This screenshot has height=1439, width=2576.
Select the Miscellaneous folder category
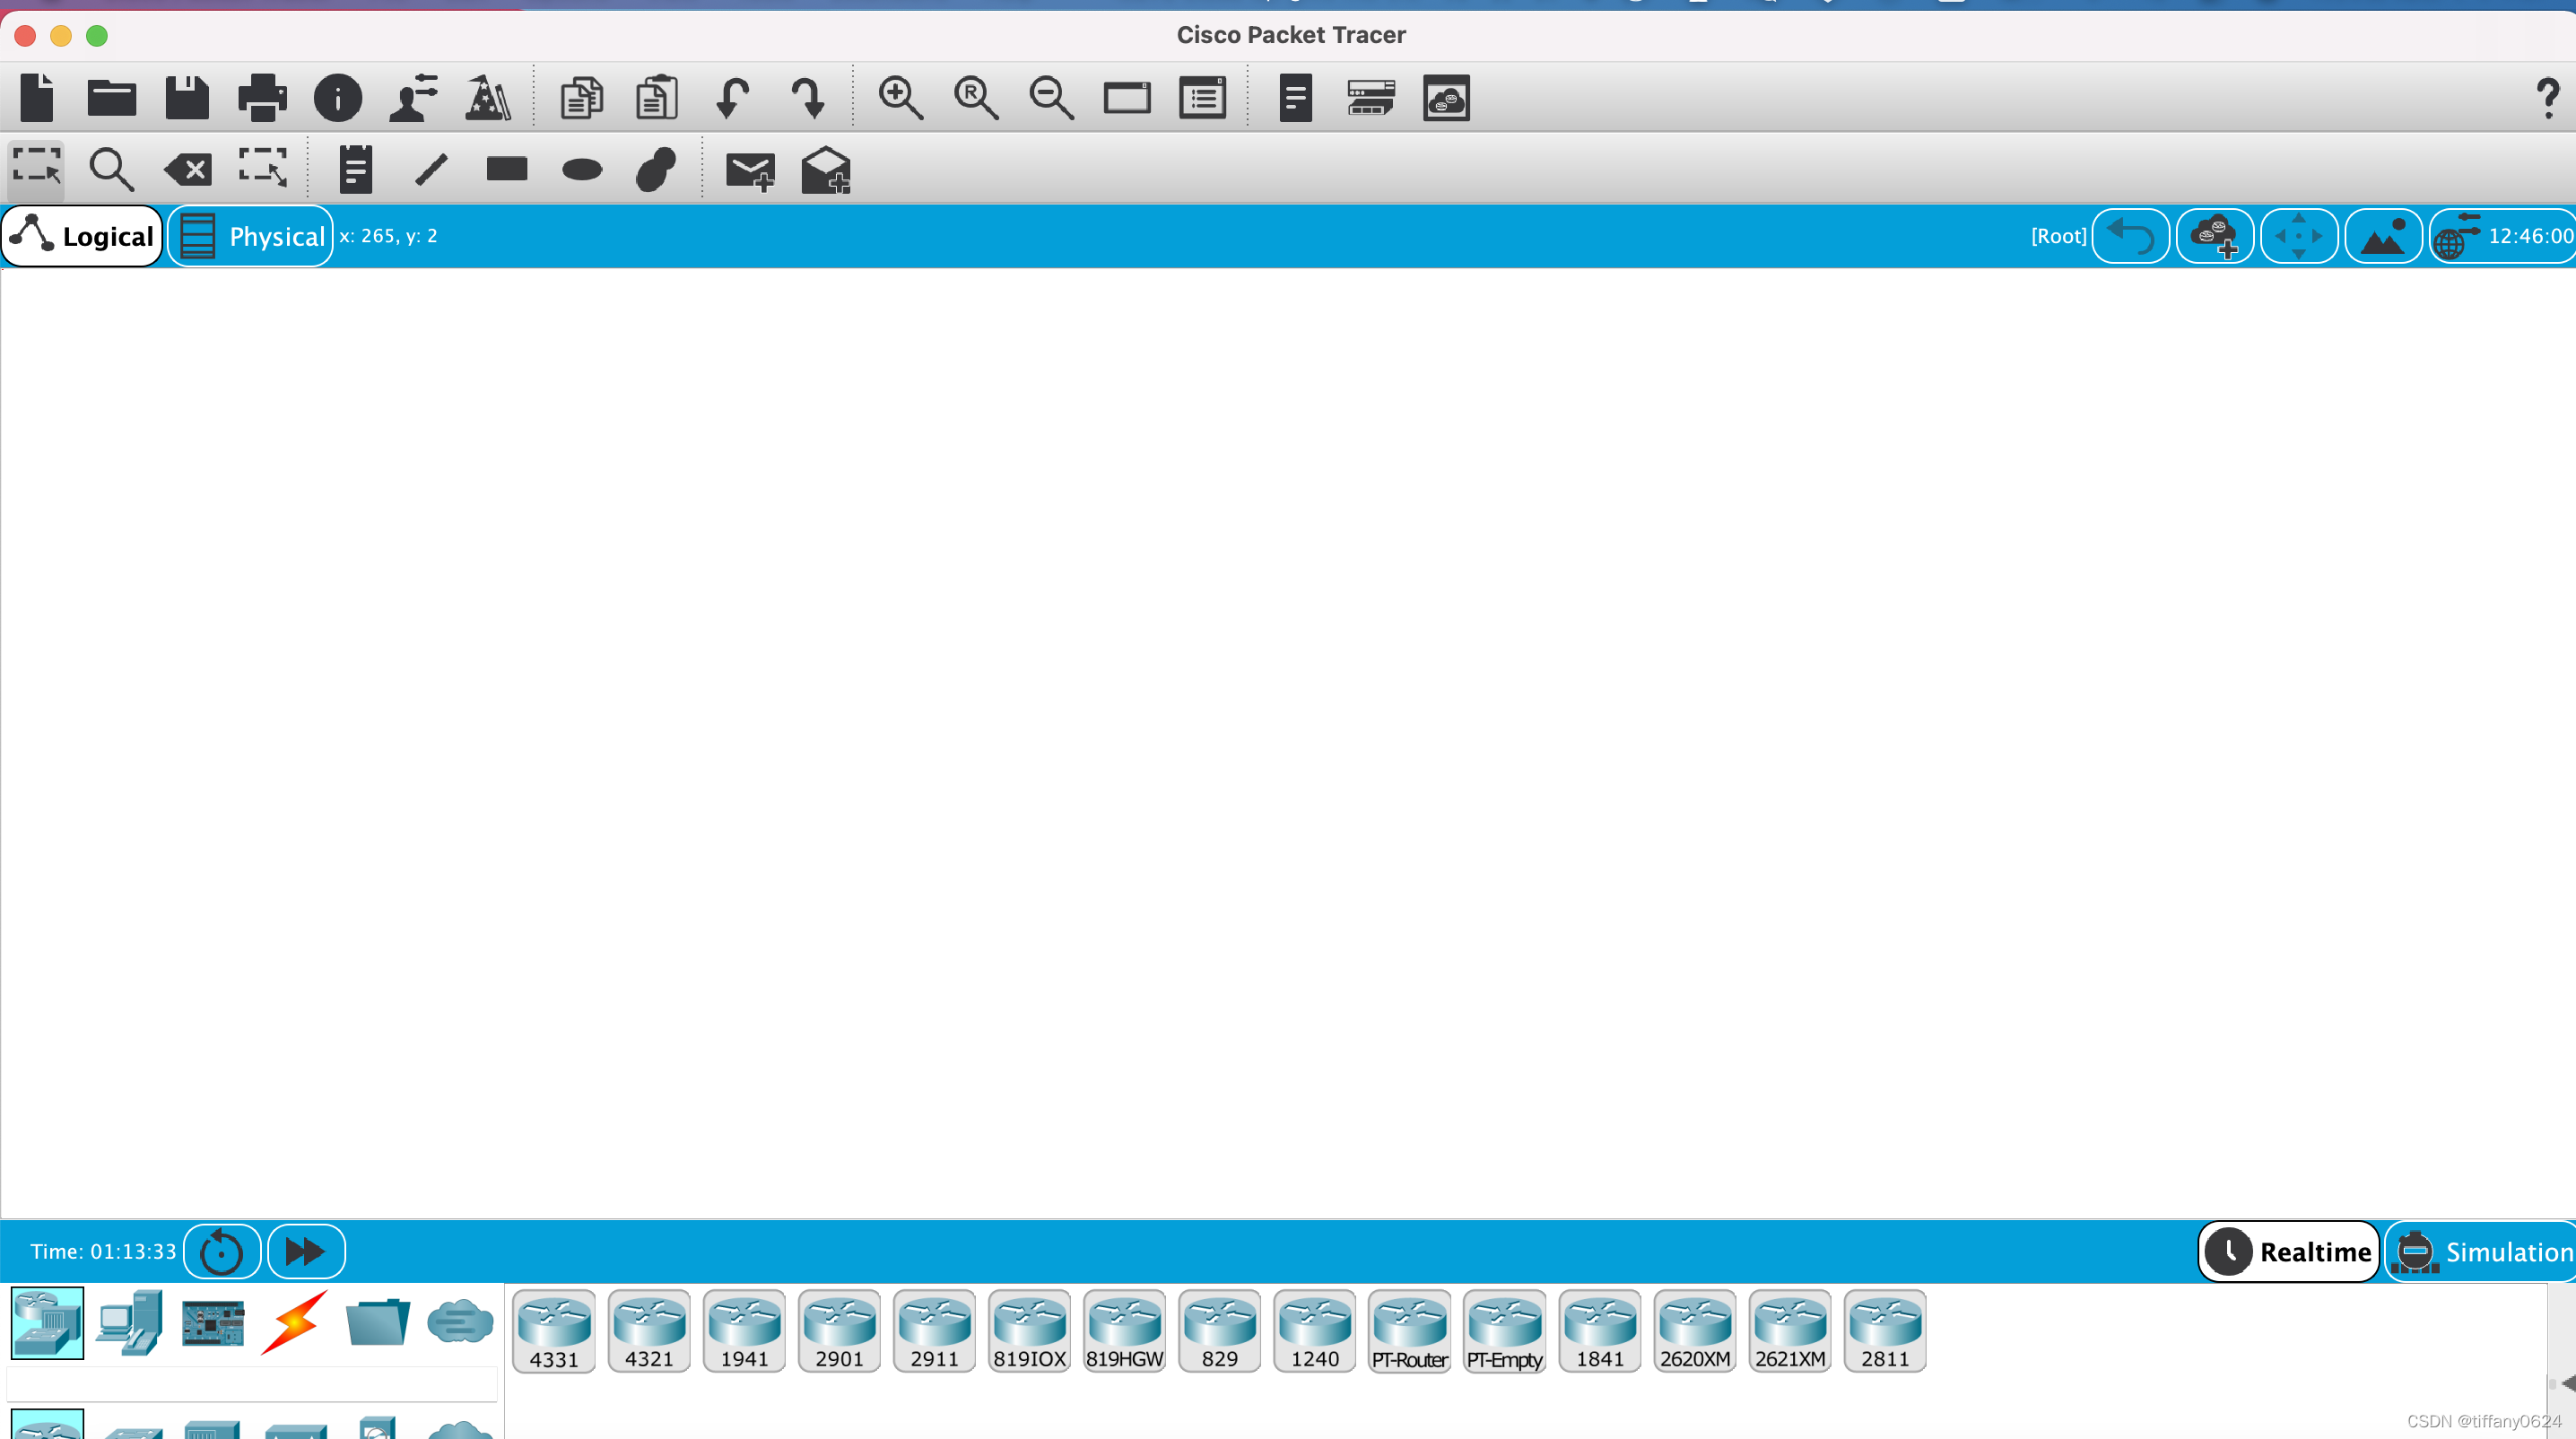(378, 1322)
